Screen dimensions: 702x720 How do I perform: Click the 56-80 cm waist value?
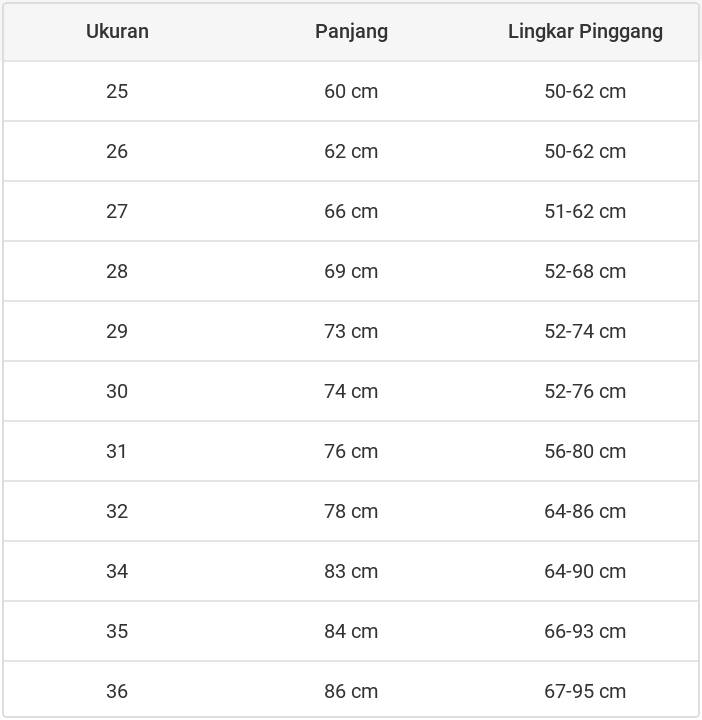pyautogui.click(x=585, y=451)
